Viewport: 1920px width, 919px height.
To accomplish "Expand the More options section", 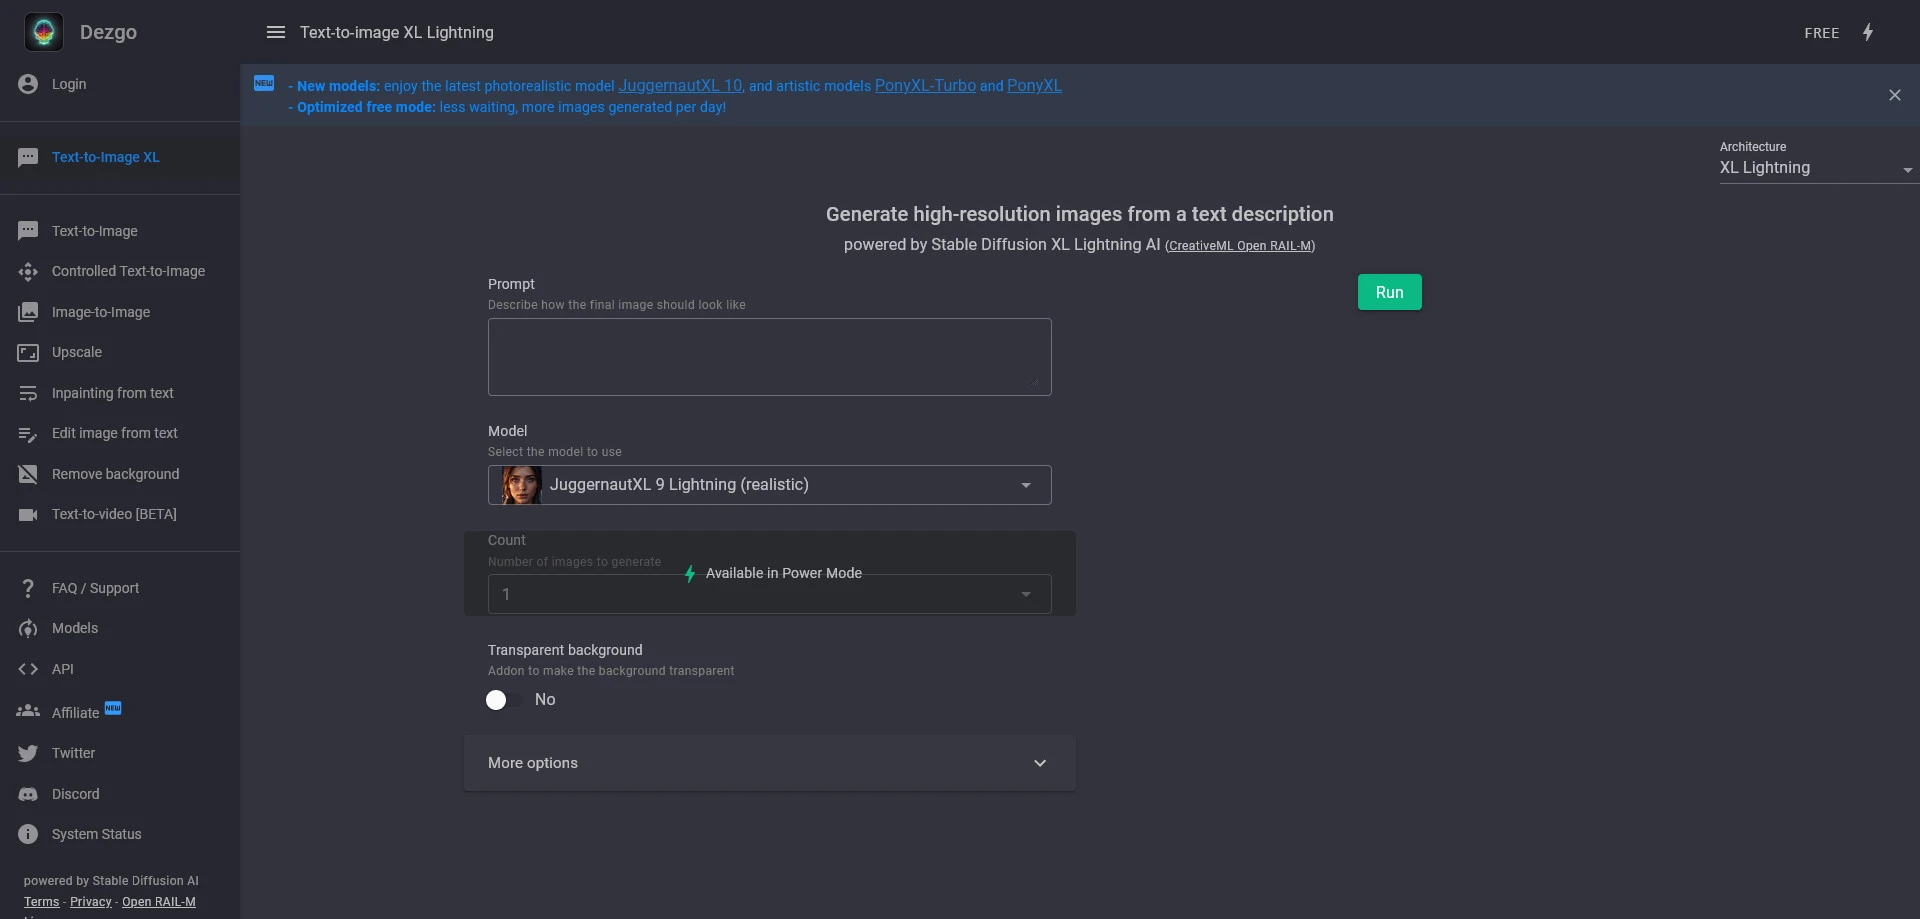I will (770, 763).
